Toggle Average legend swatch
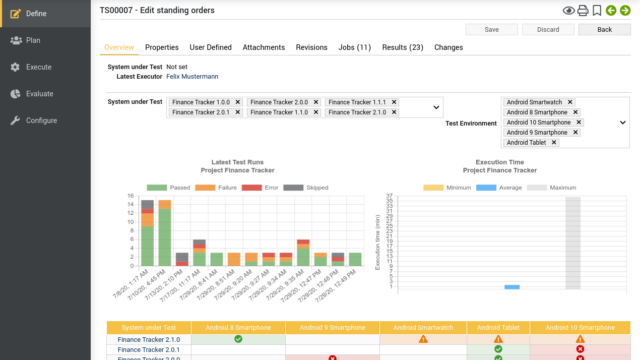The width and height of the screenshot is (640, 360). 486,188
